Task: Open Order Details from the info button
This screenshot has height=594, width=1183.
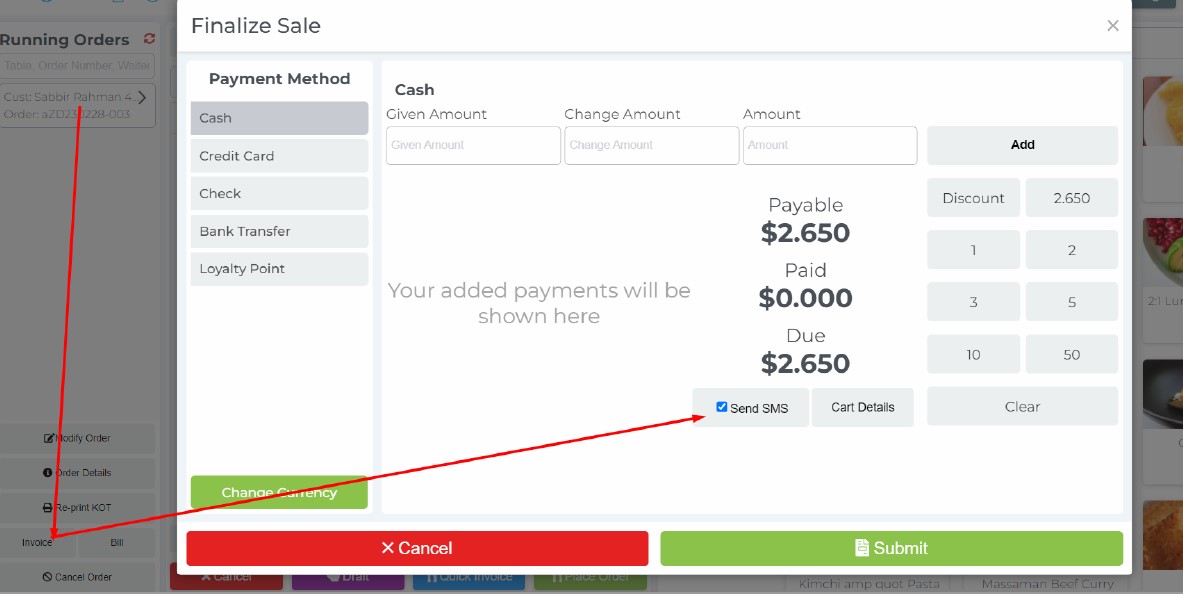Action: point(78,473)
